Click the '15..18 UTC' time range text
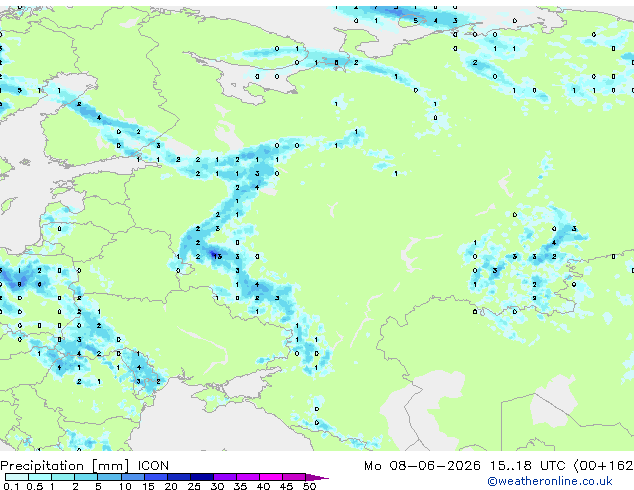Screen dimensions: 634x490 click(x=527, y=466)
